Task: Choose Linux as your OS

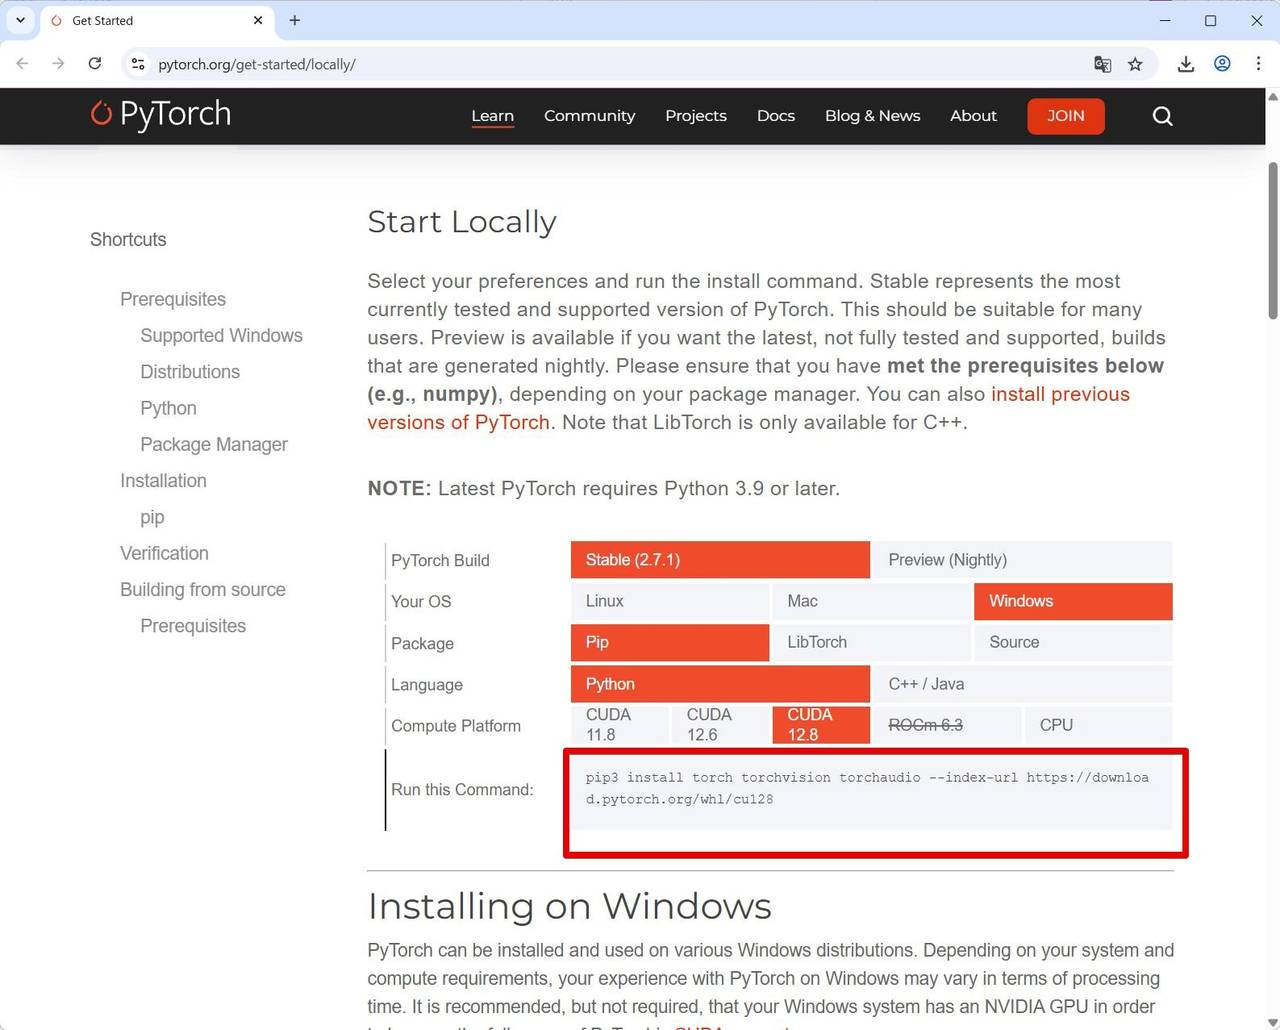Action: (x=670, y=601)
